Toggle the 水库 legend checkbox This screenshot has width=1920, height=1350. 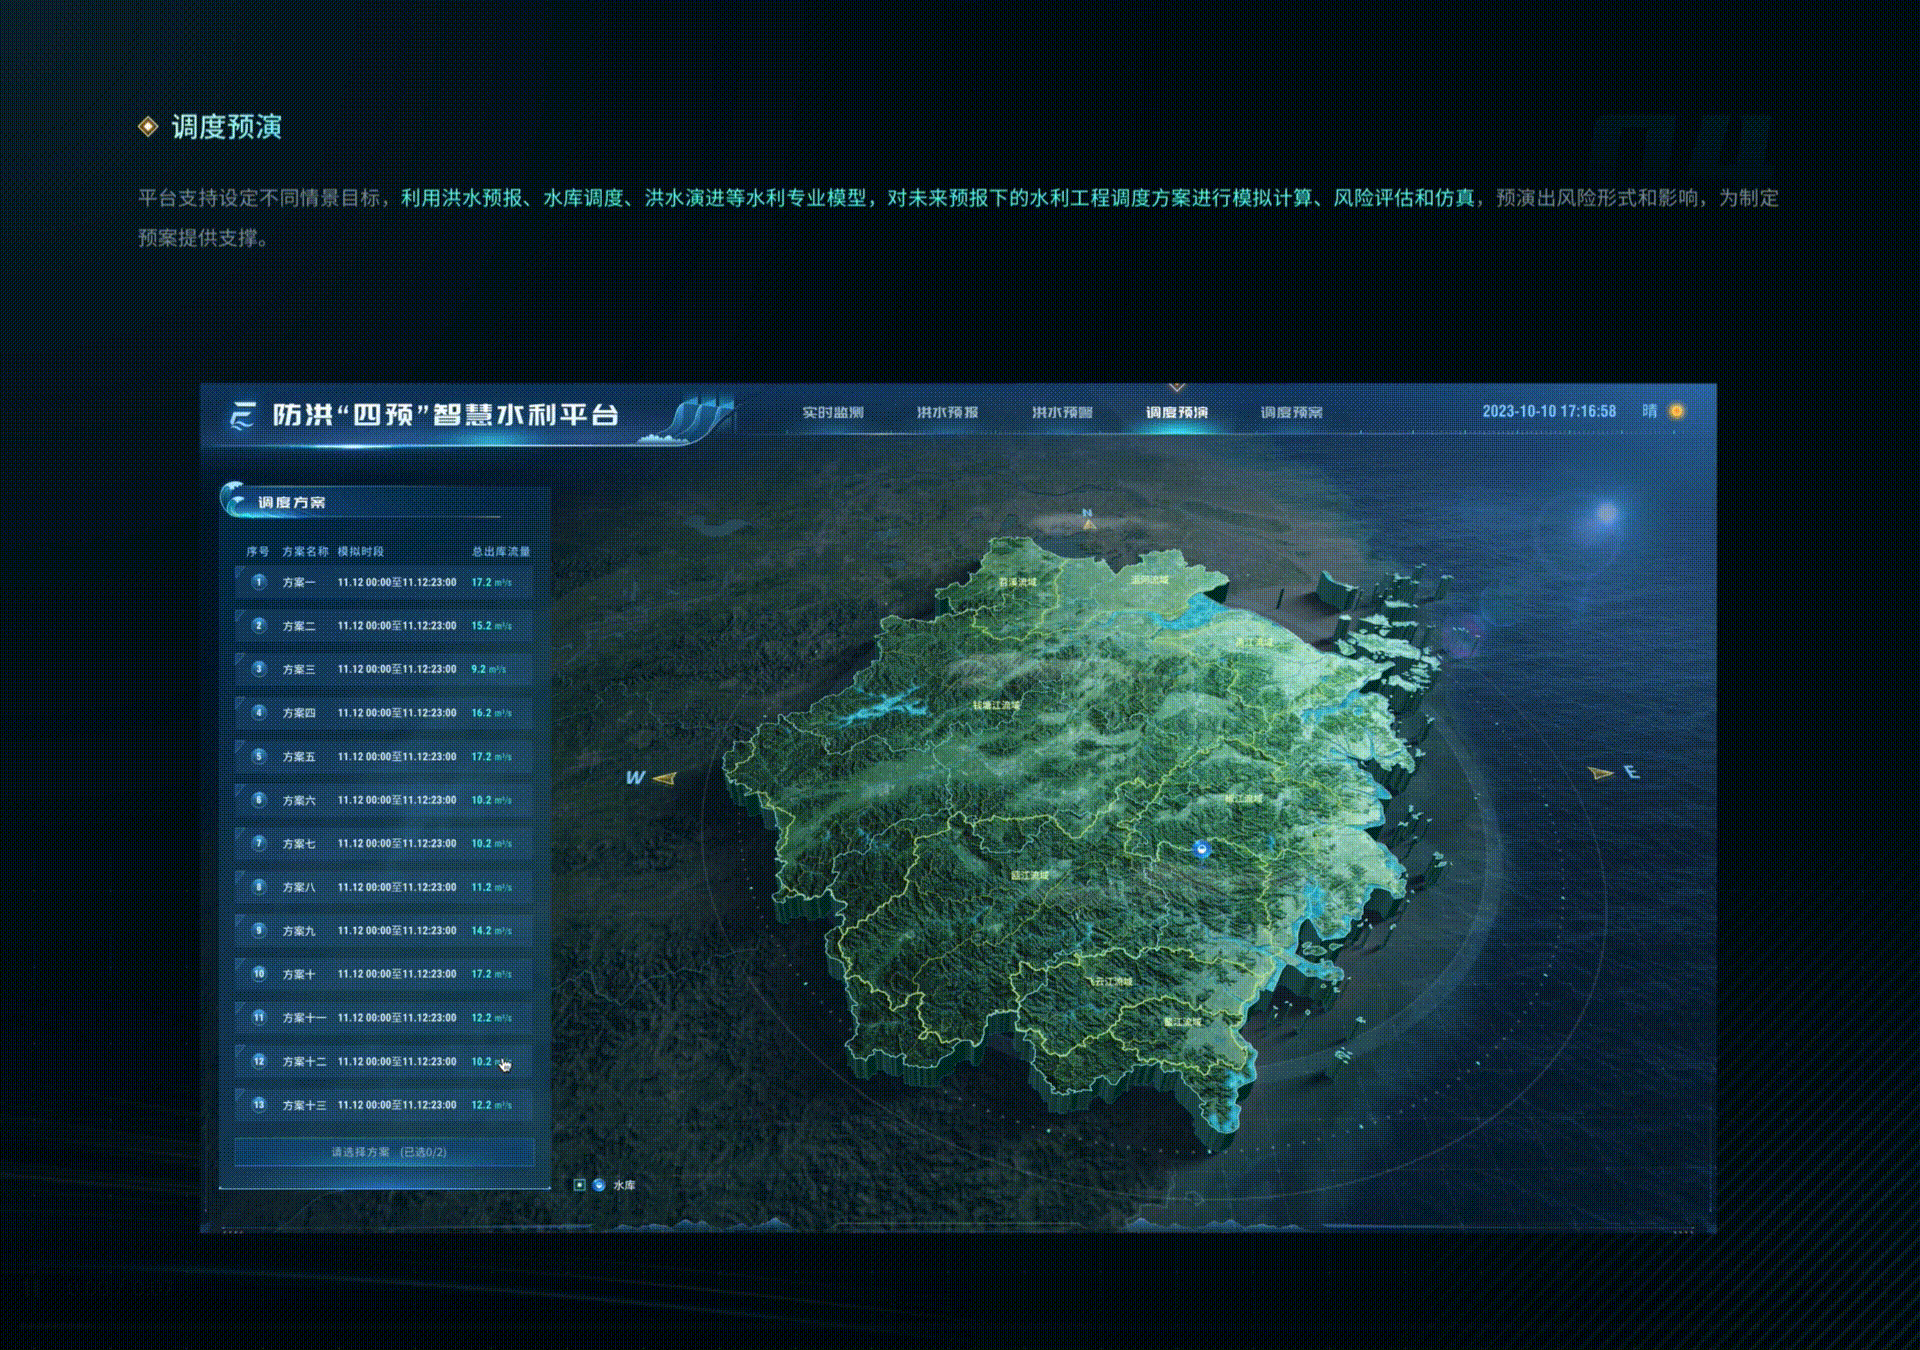coord(579,1185)
